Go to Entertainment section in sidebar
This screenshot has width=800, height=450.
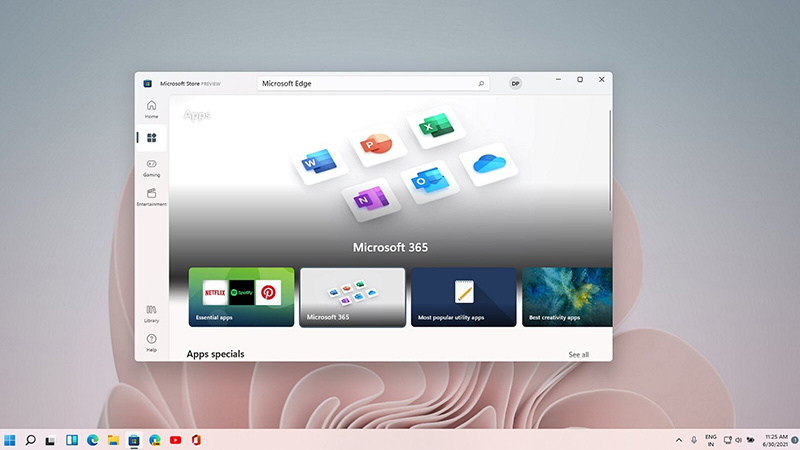click(x=152, y=197)
